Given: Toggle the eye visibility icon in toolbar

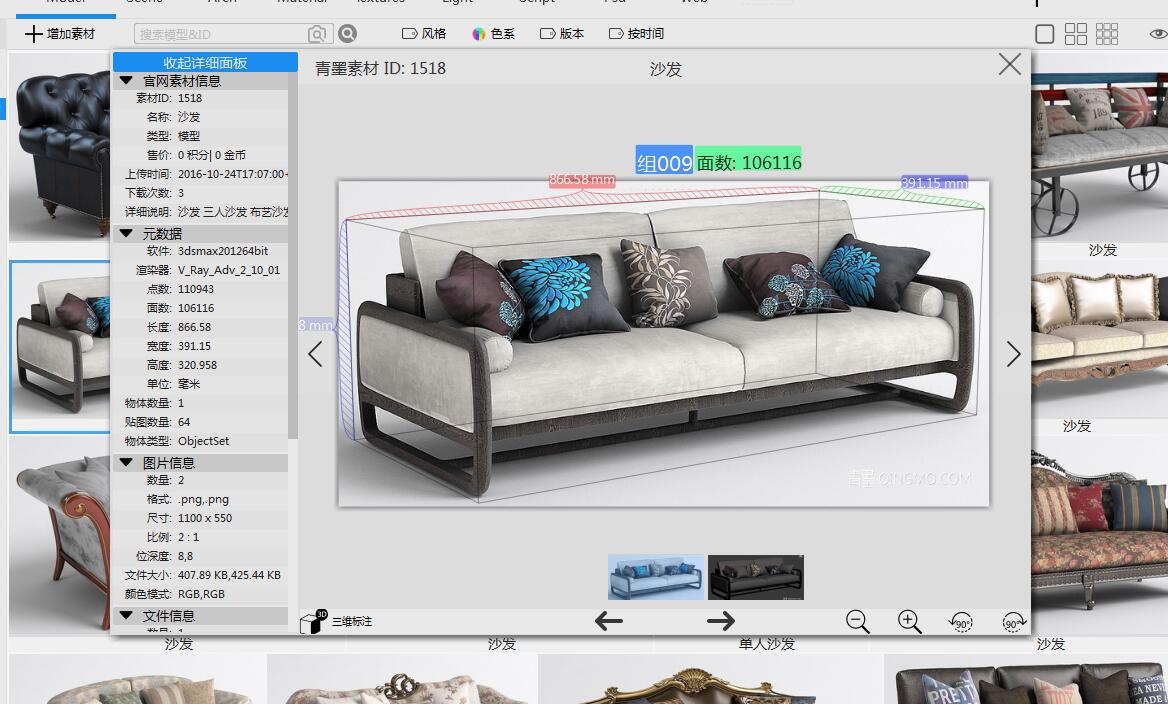Looking at the screenshot, I should coord(1158,34).
